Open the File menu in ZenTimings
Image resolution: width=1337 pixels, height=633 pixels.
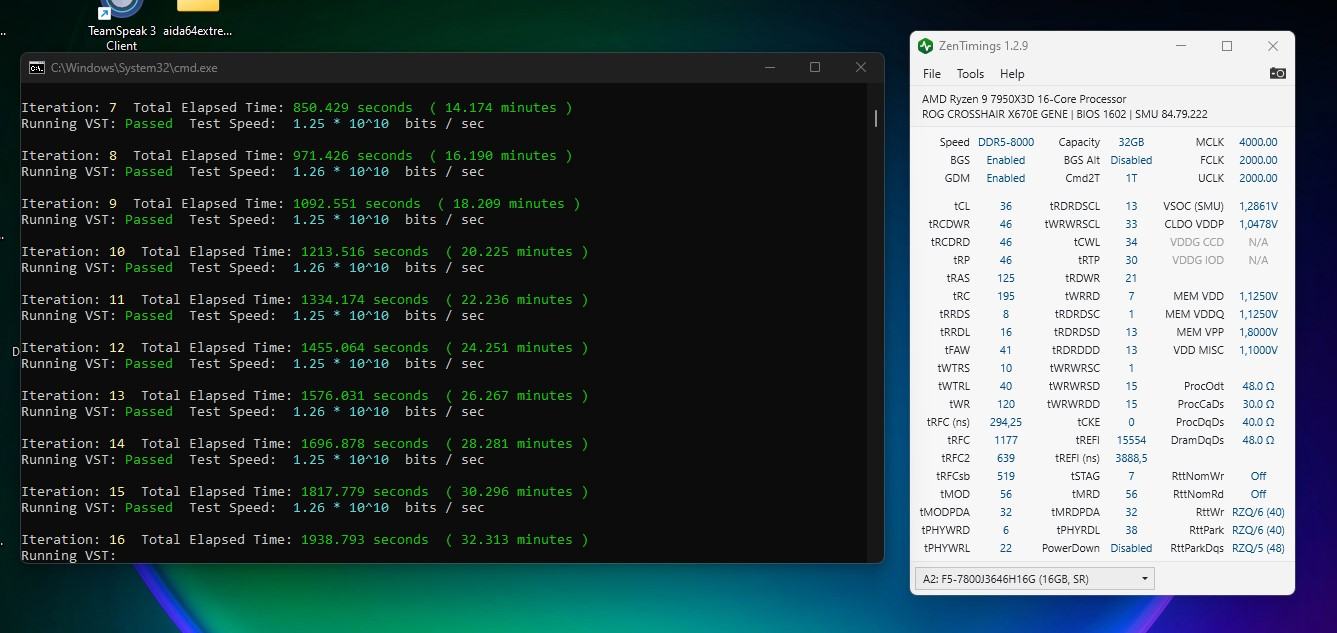click(932, 74)
